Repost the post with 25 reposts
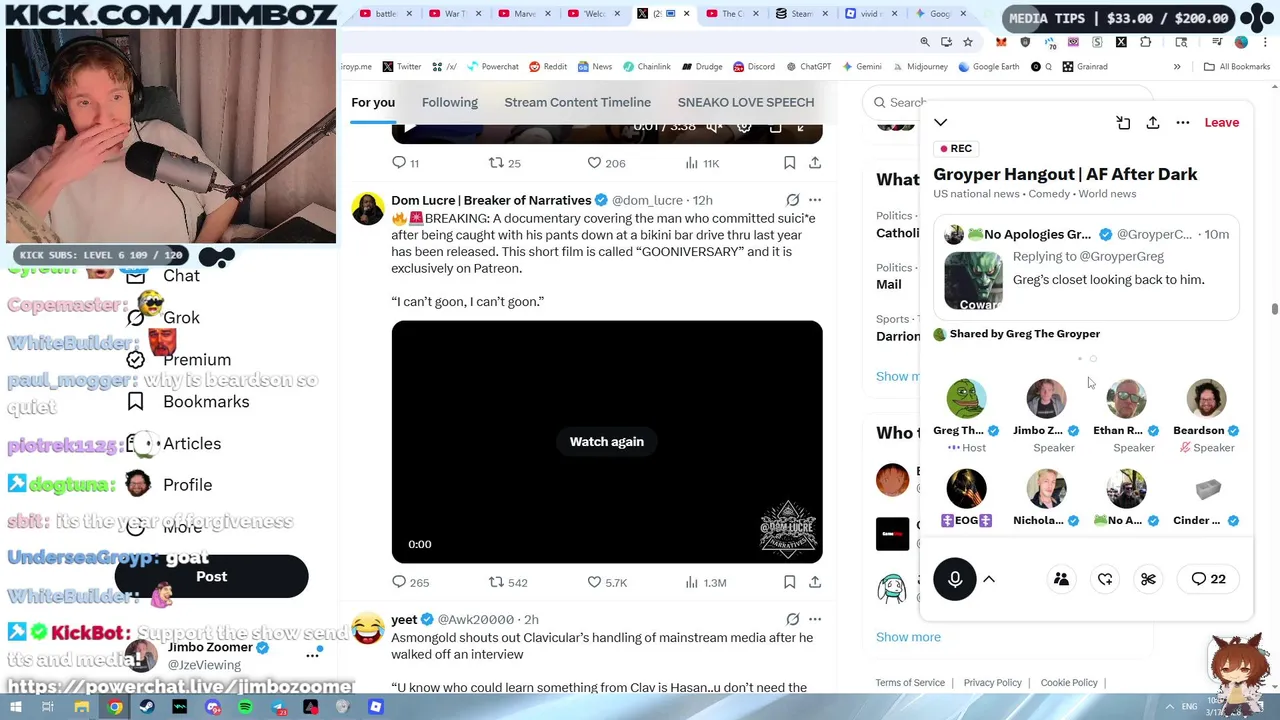Viewport: 1280px width, 720px height. tap(504, 163)
